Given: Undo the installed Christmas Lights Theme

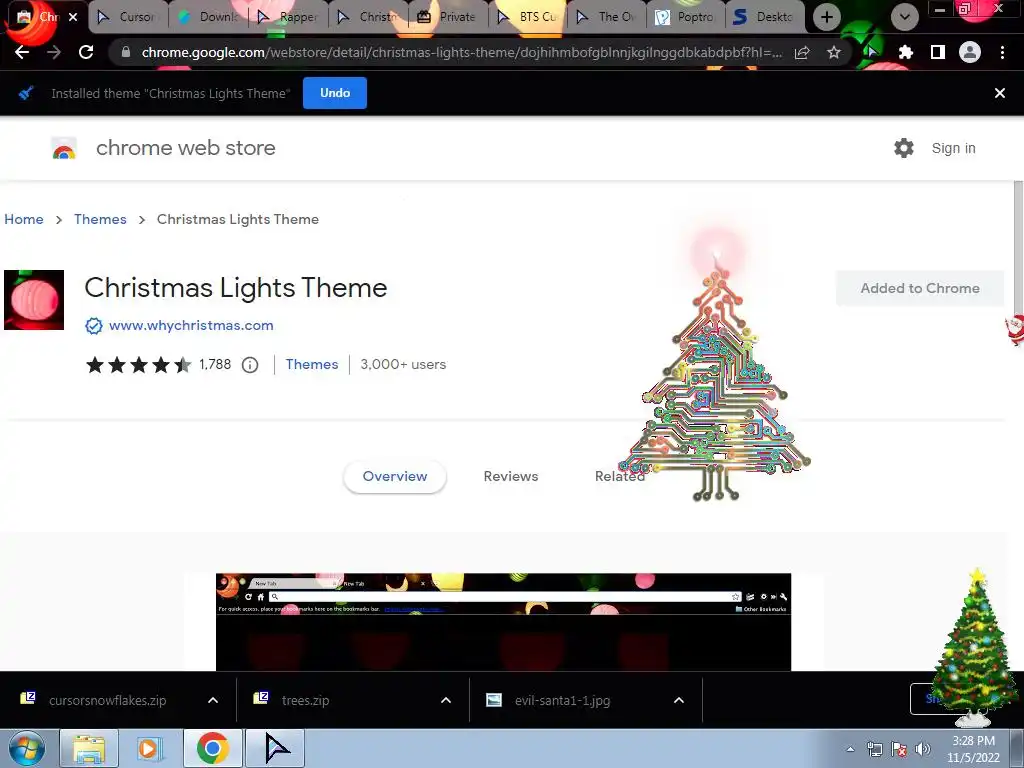Looking at the screenshot, I should [x=335, y=93].
